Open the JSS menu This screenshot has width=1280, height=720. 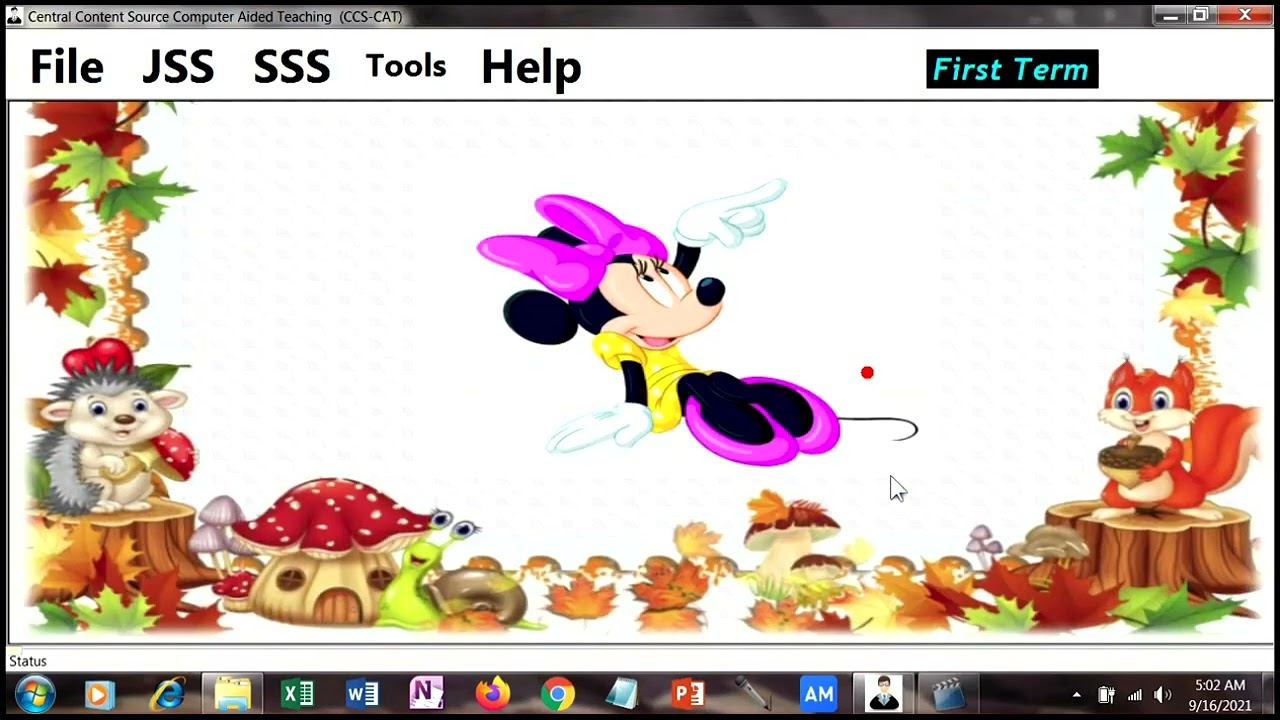(178, 67)
